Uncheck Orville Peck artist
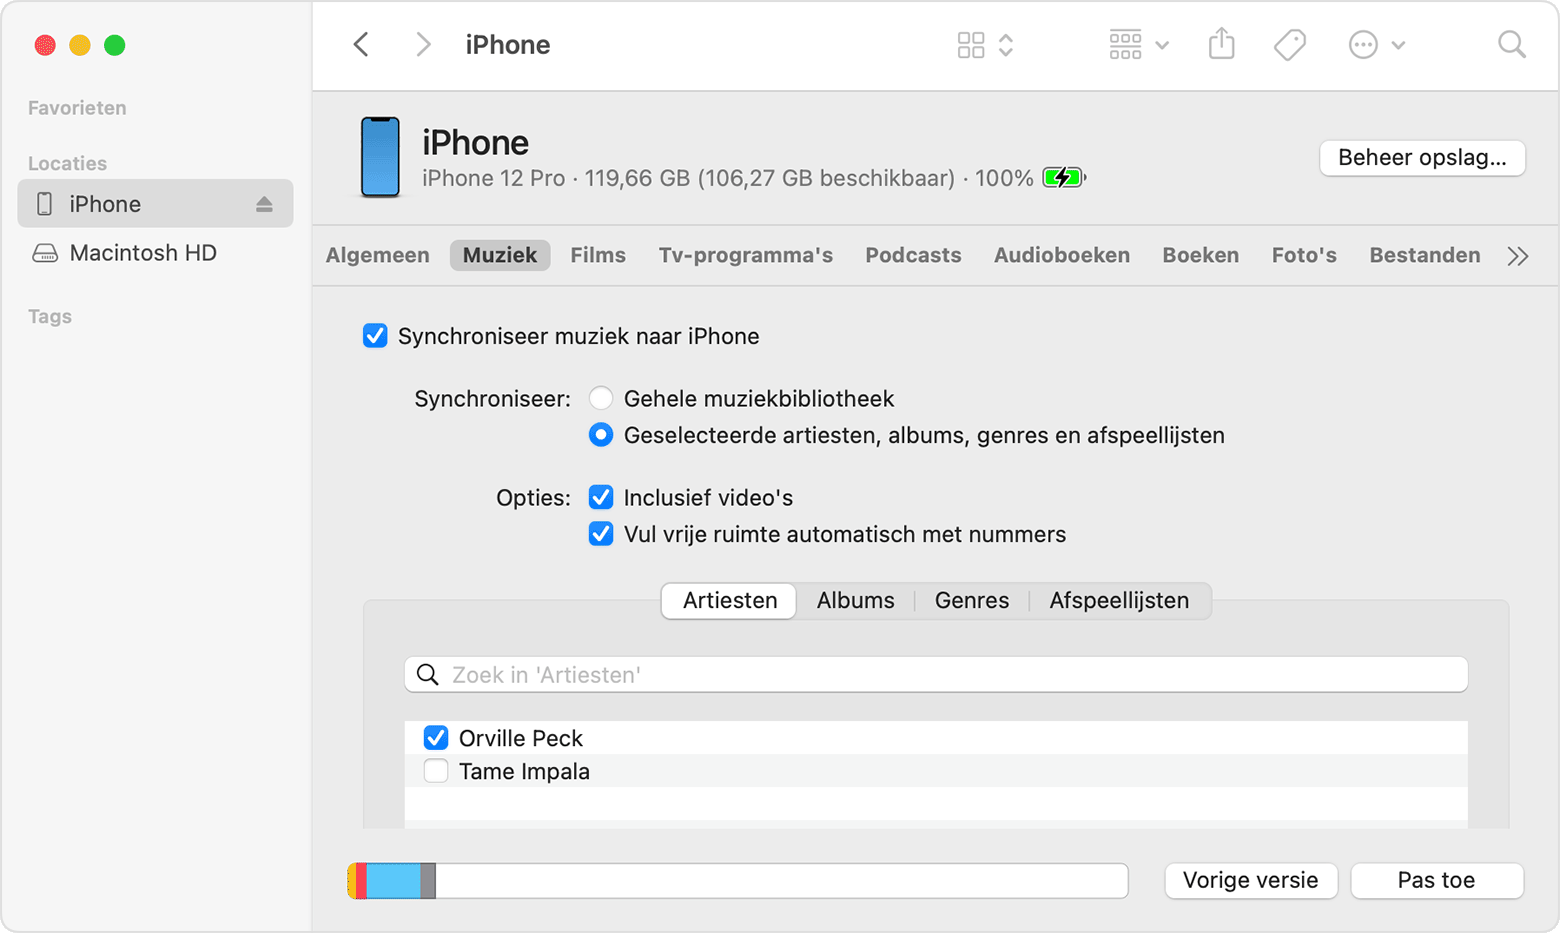 pos(436,738)
